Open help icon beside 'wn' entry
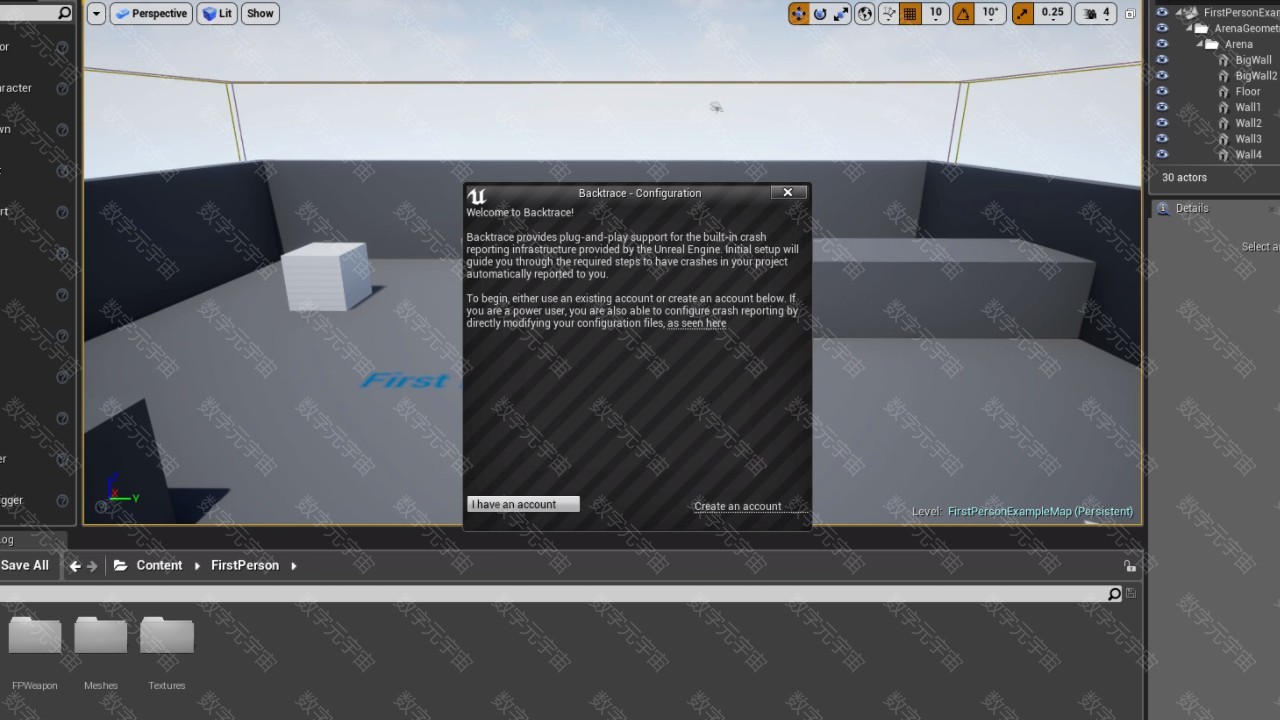Image resolution: width=1280 pixels, height=720 pixels. (62, 130)
